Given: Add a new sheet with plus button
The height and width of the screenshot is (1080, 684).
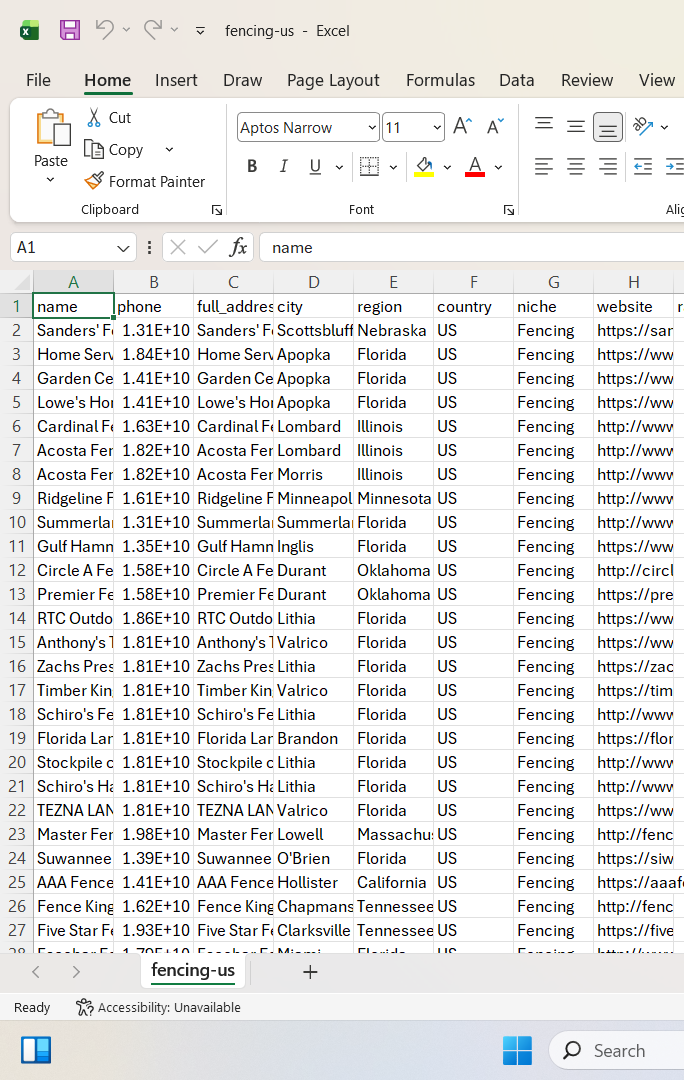Looking at the screenshot, I should (311, 972).
